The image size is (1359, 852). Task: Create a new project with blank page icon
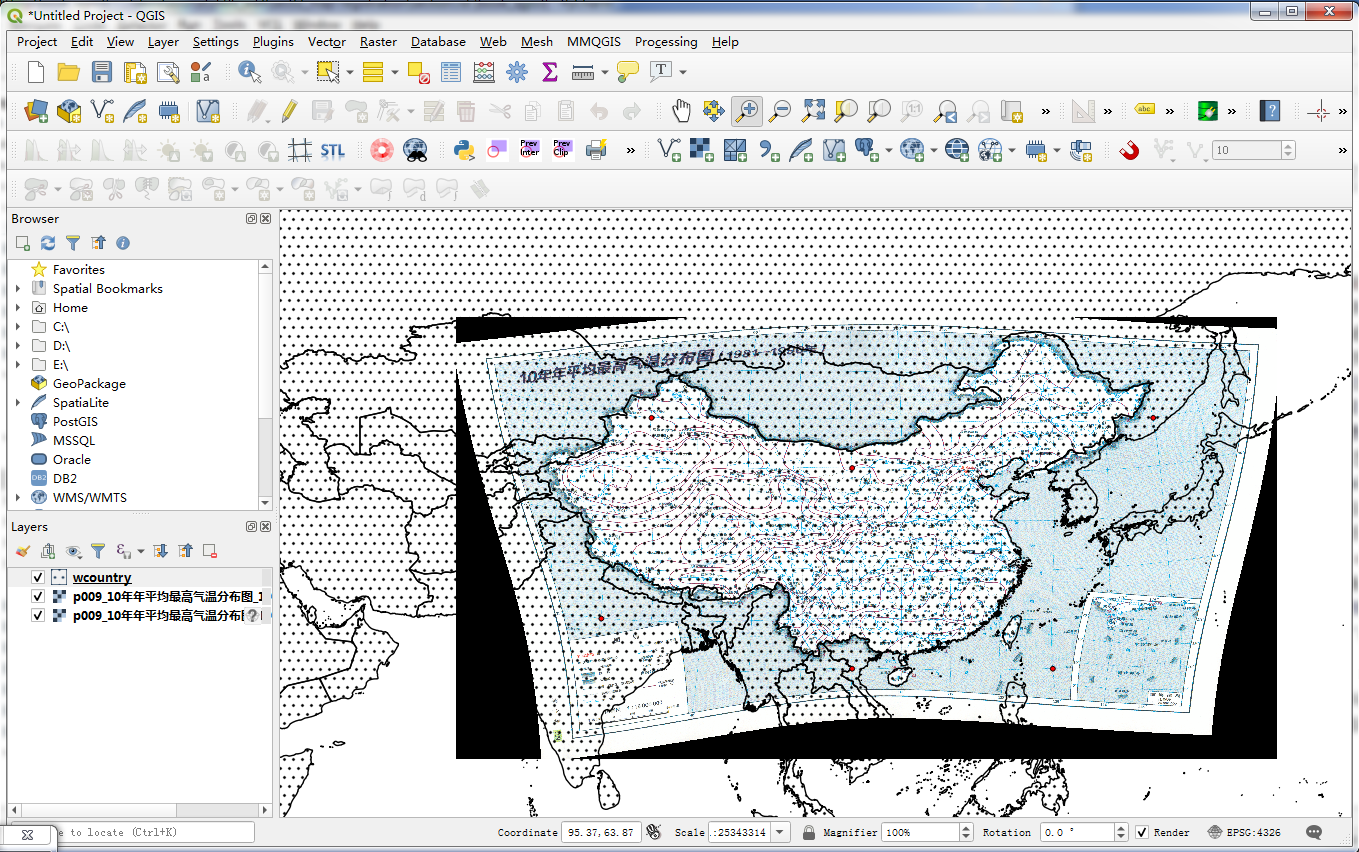click(36, 72)
